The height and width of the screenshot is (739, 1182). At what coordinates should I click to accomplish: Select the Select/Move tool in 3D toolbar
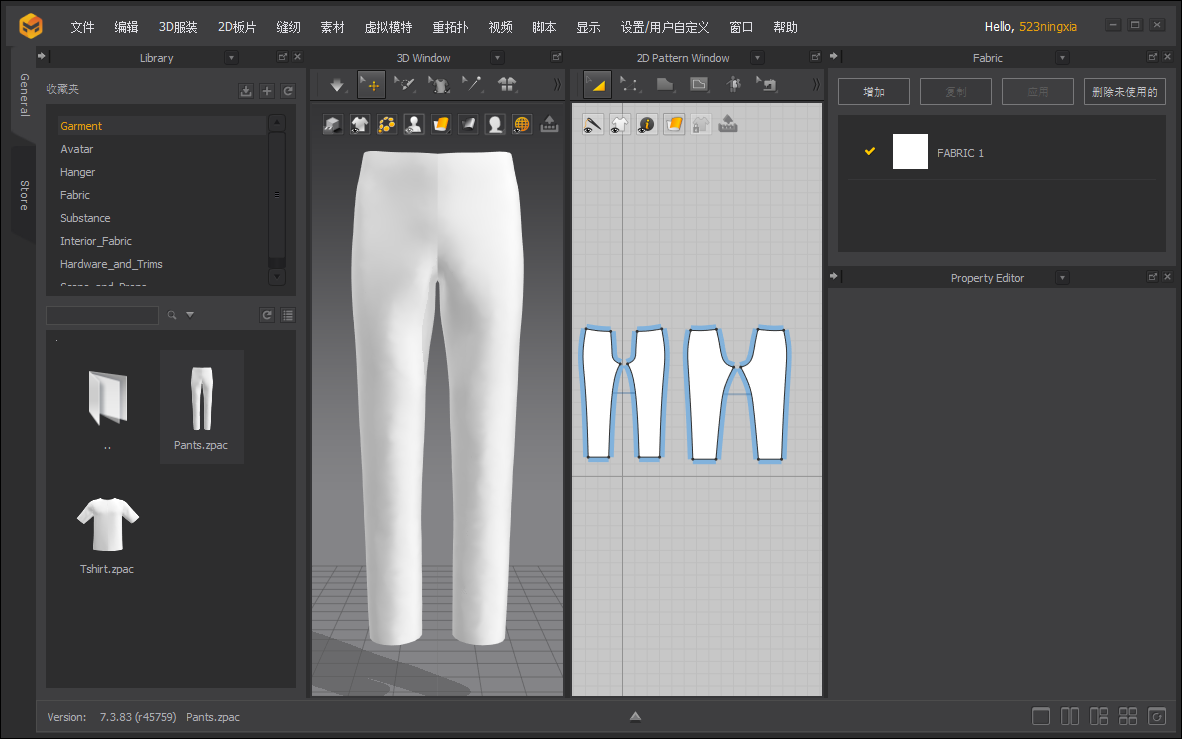(x=371, y=85)
